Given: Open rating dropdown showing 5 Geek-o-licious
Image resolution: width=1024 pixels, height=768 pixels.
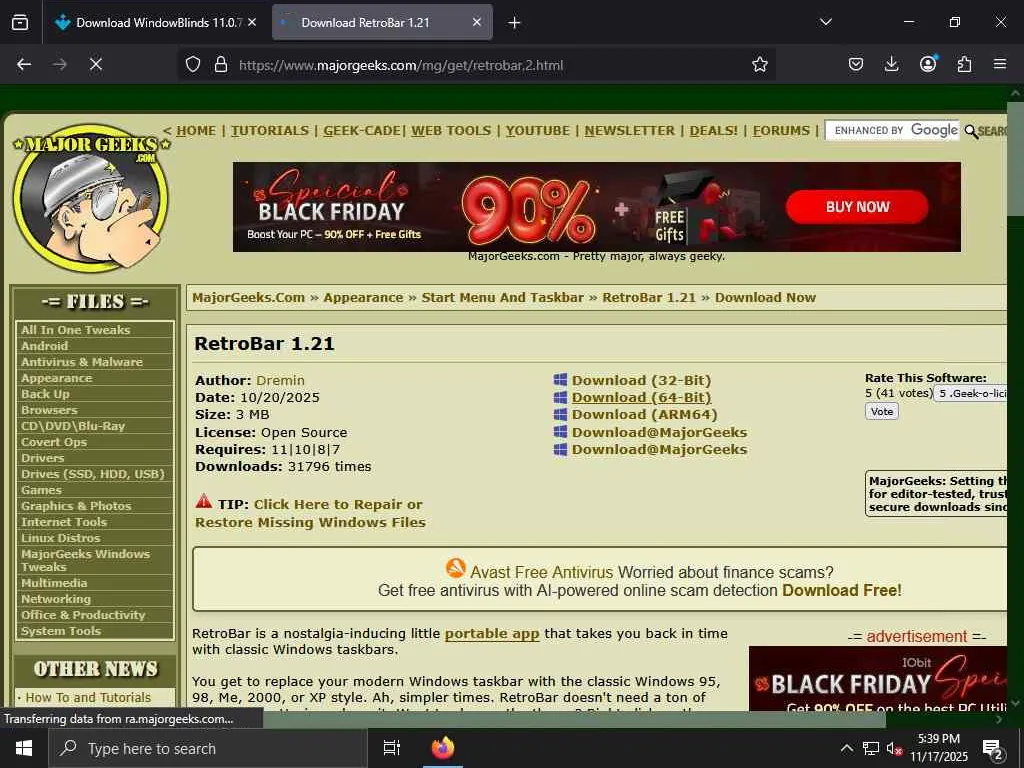Looking at the screenshot, I should tap(970, 393).
